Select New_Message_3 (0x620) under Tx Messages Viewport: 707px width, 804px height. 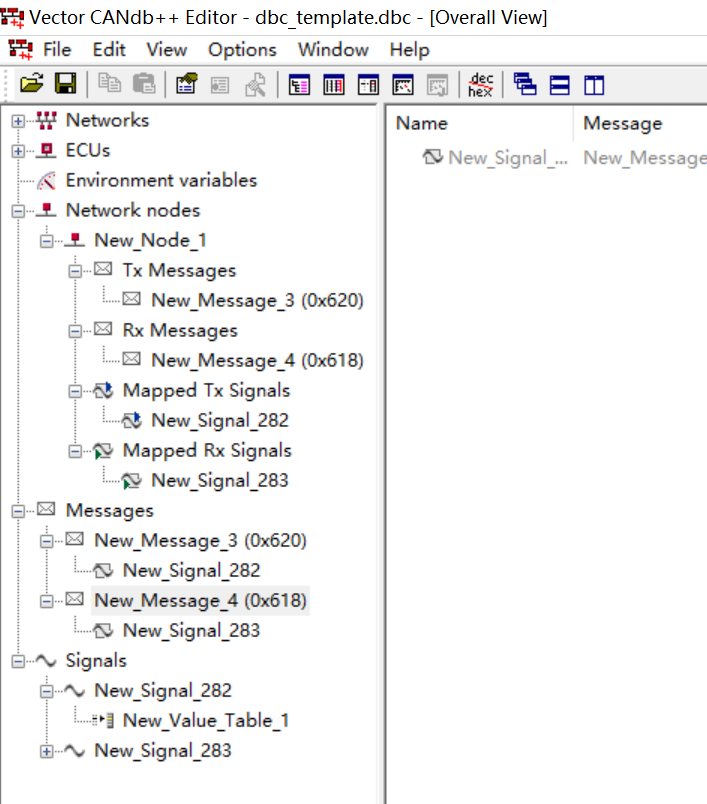[257, 300]
